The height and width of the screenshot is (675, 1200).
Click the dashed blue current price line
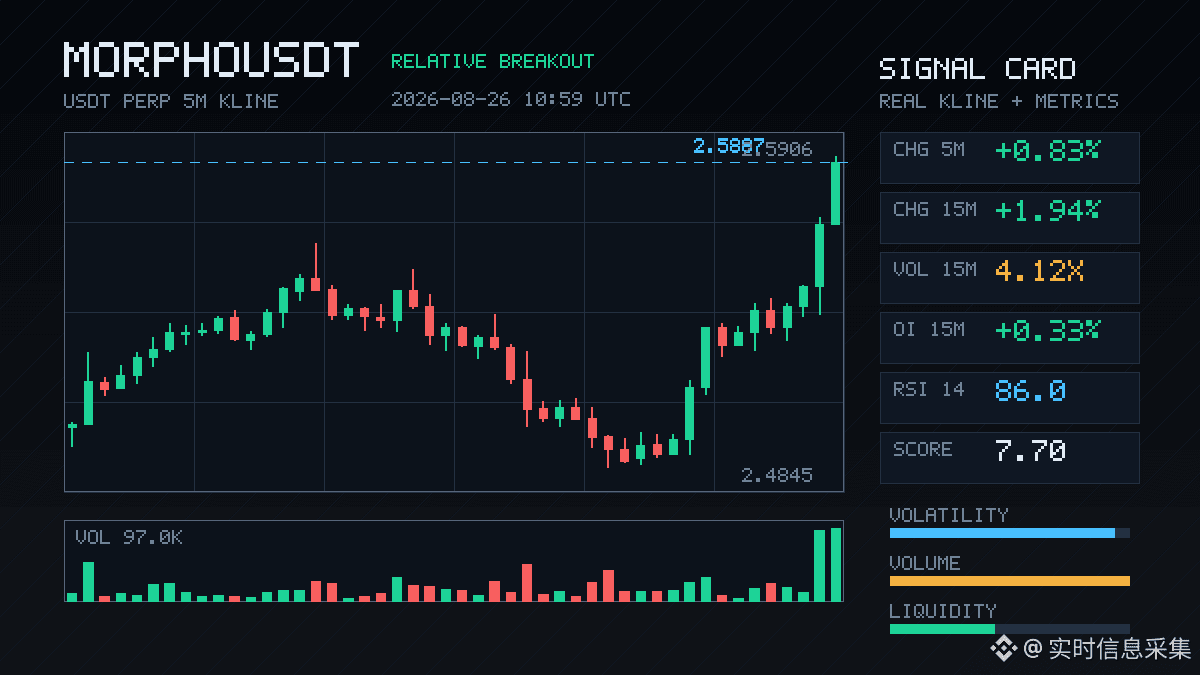tap(454, 162)
